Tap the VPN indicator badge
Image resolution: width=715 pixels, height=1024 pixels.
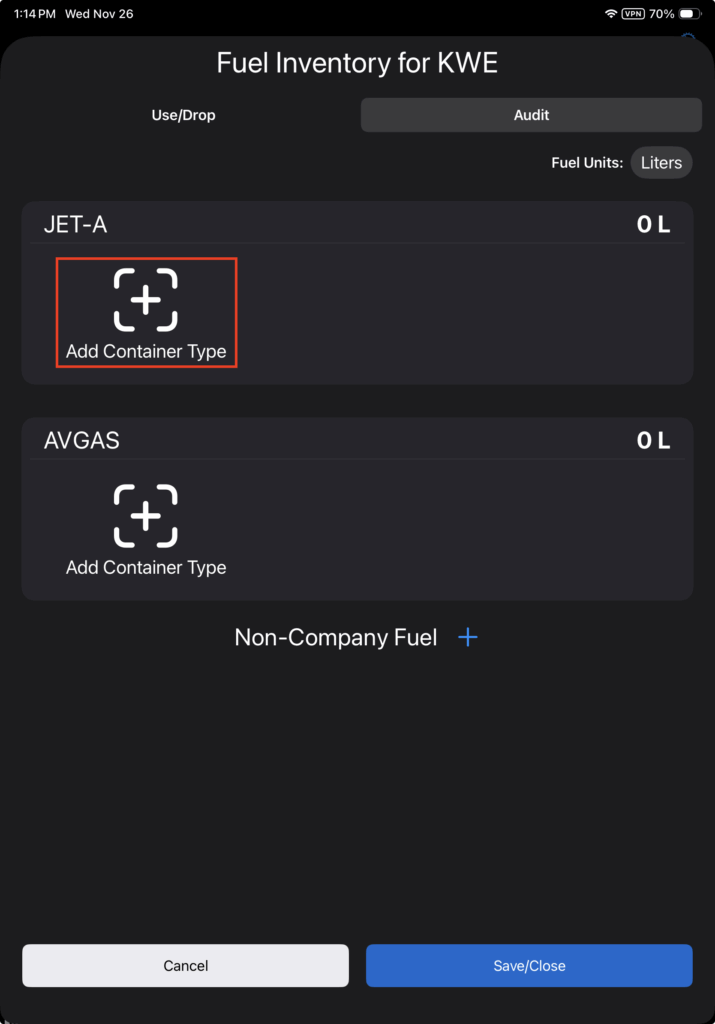(633, 14)
